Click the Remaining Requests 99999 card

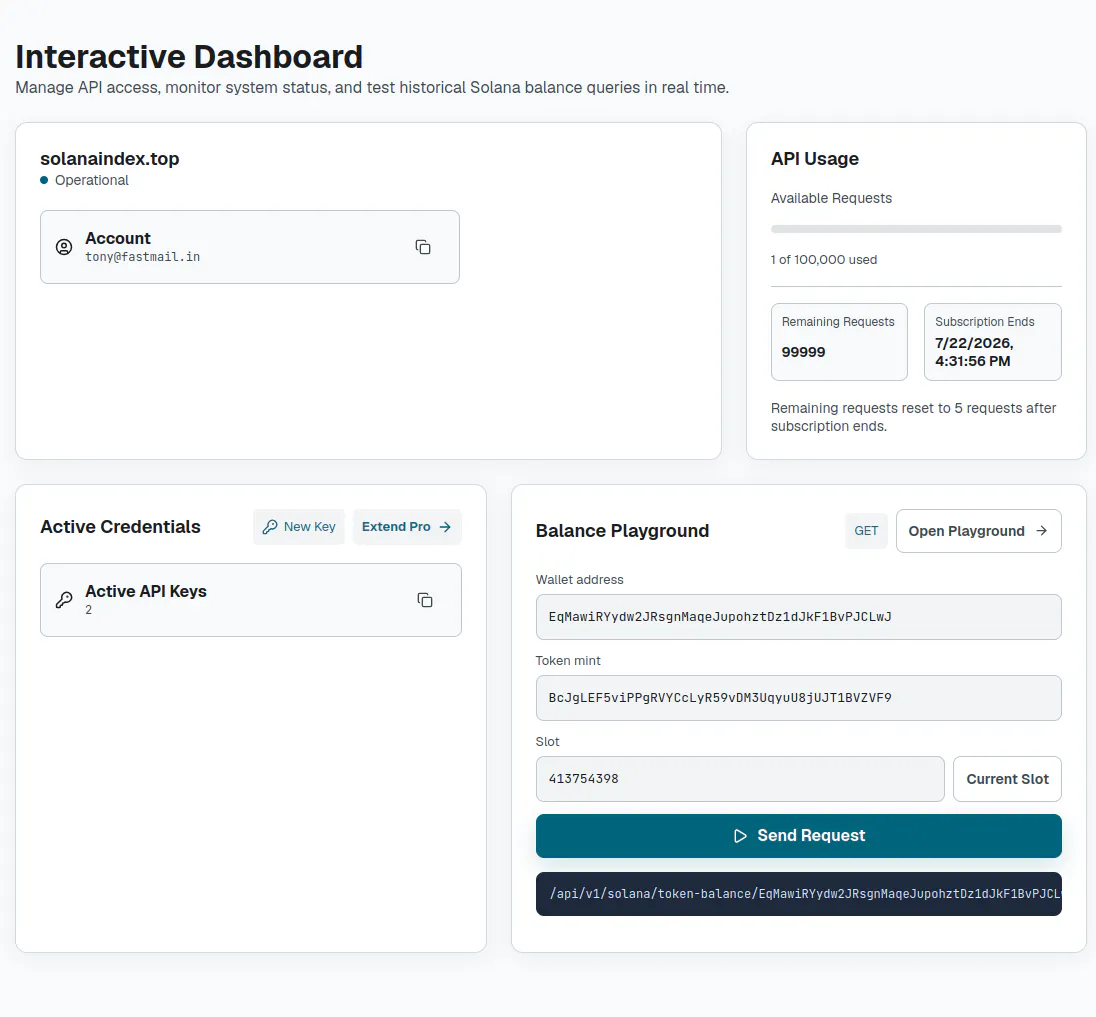(x=839, y=342)
